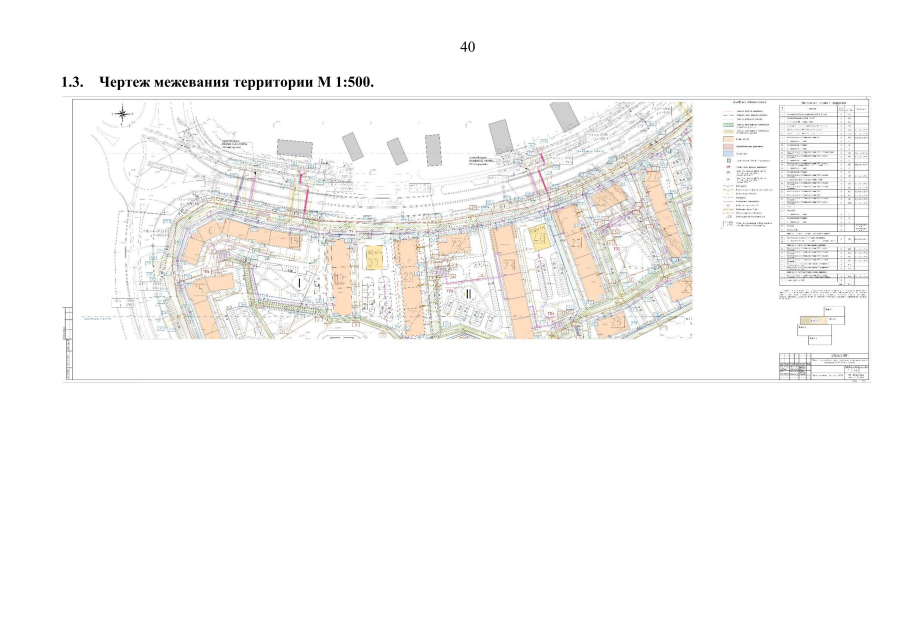The image size is (905, 640).
Task: Click building plot number 23 label
Action: coord(509,265)
